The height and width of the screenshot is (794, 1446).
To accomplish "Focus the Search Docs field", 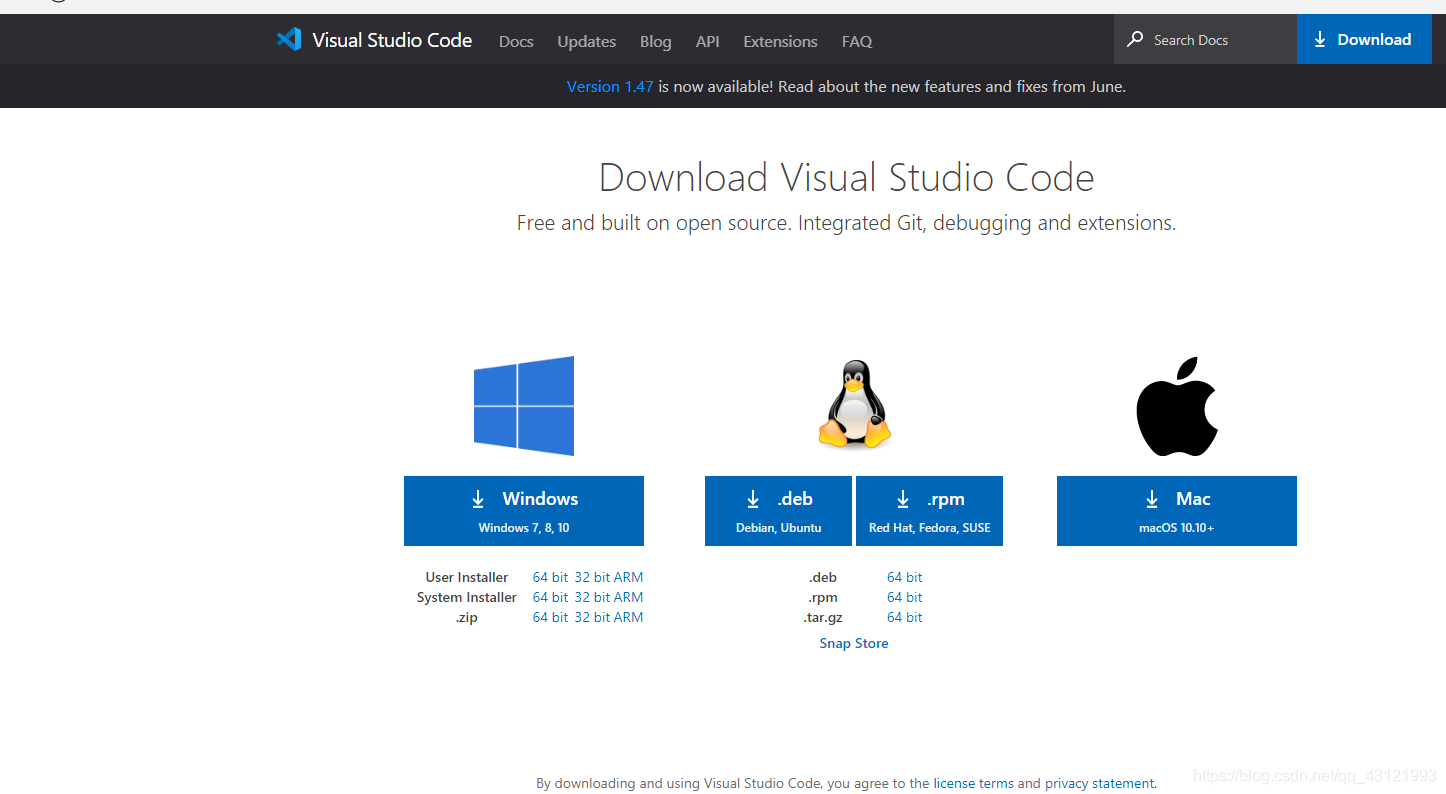I will pos(1205,40).
